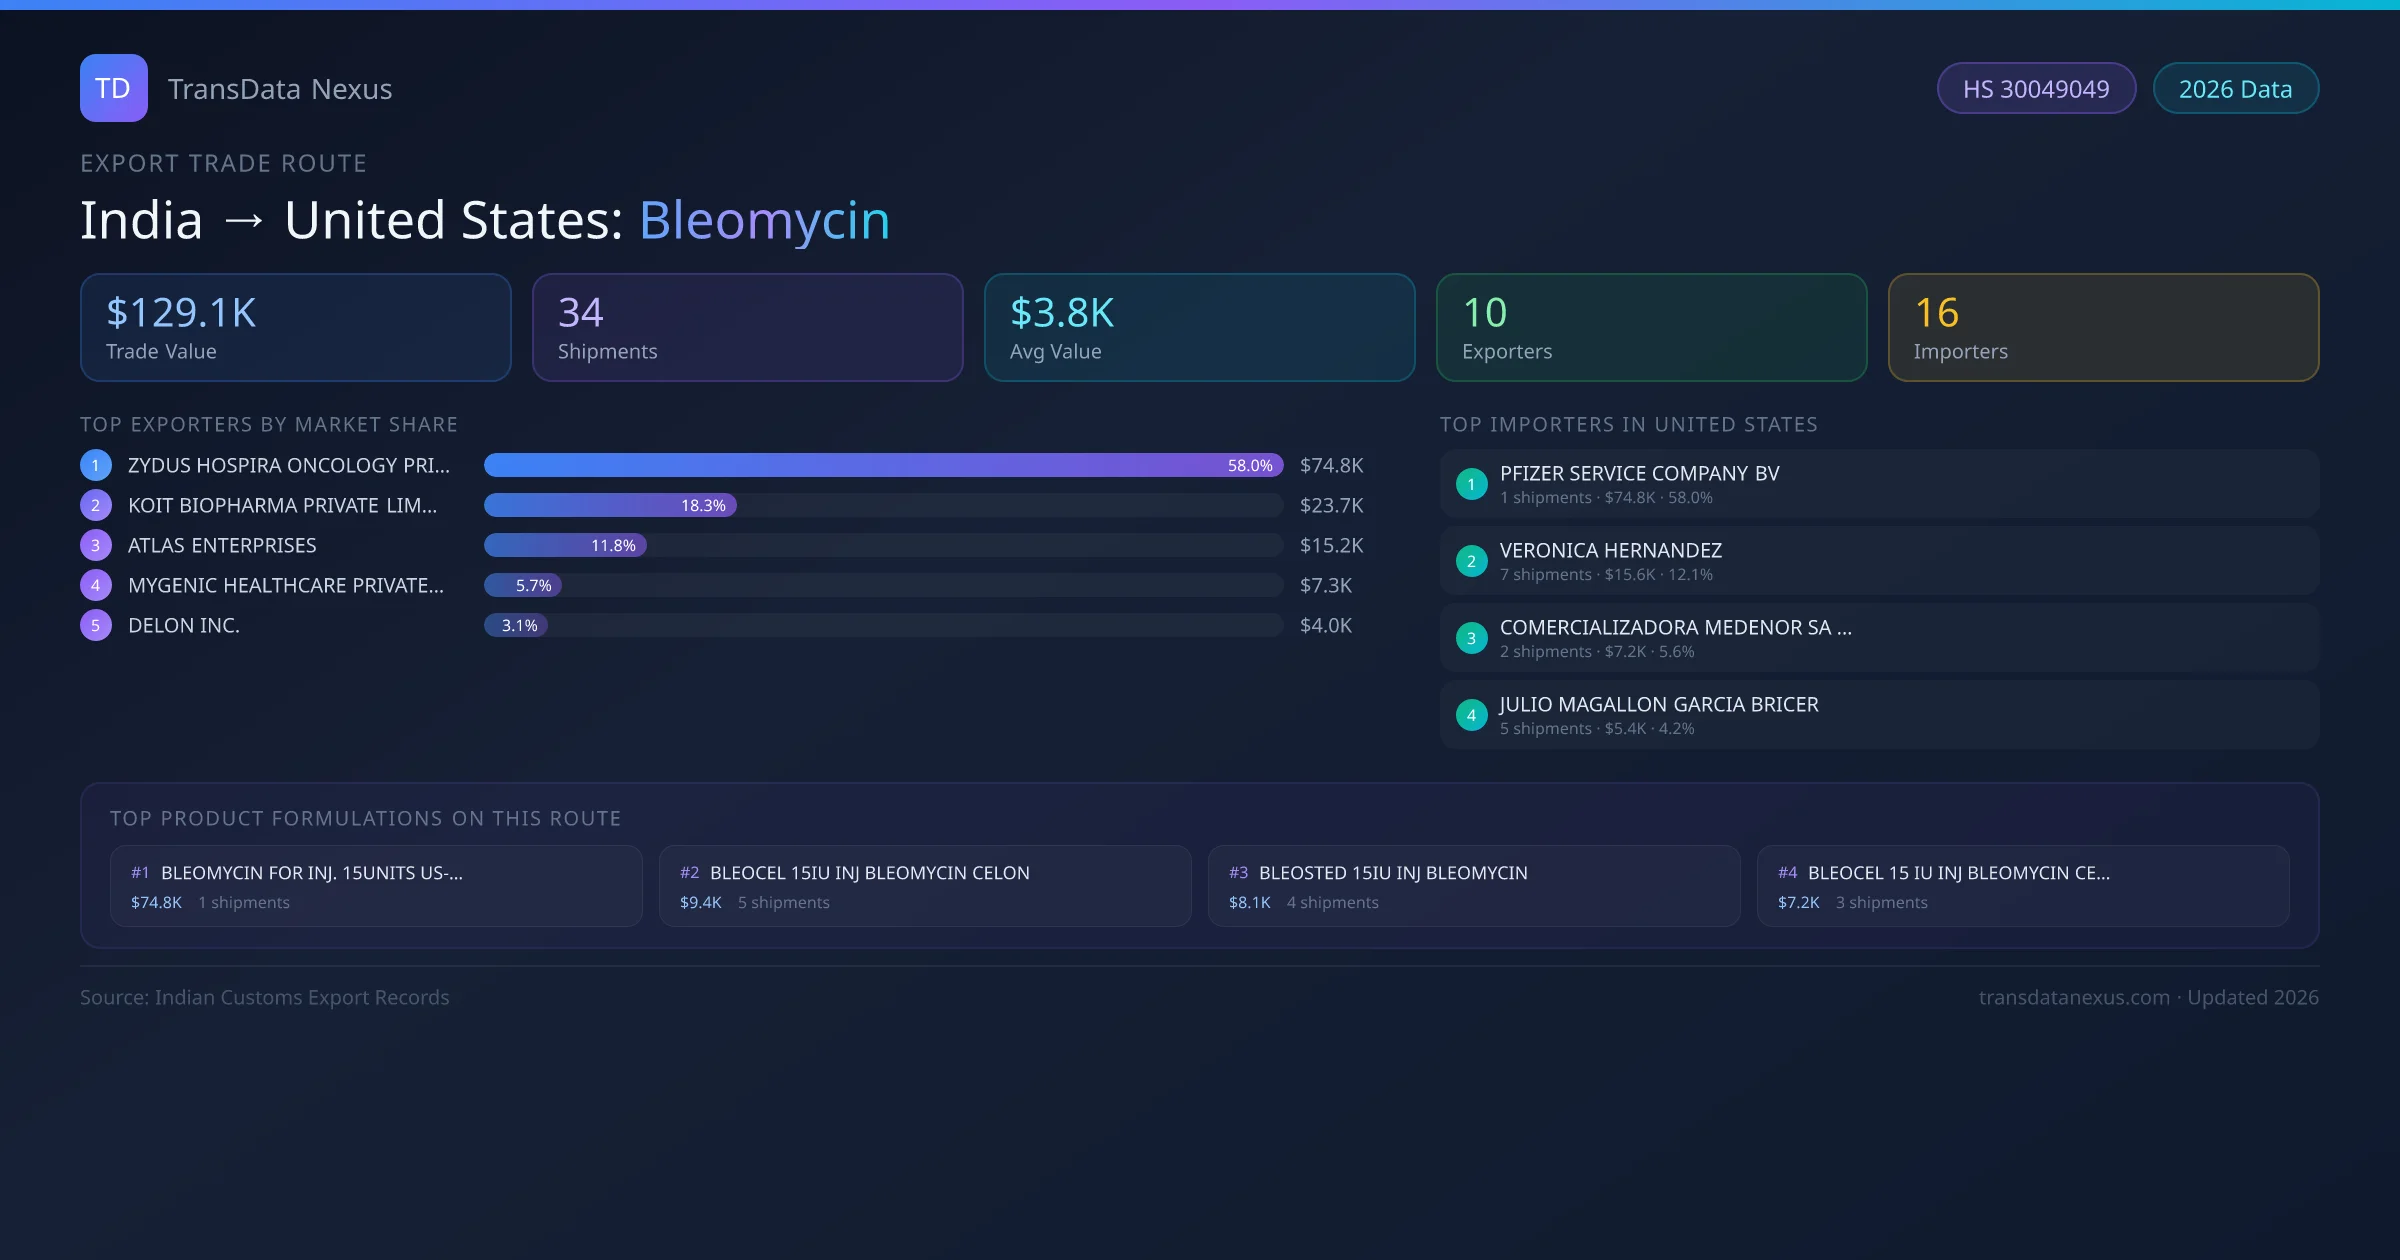
Task: Click transdatanexus.com footer link
Action: pos(2073,997)
